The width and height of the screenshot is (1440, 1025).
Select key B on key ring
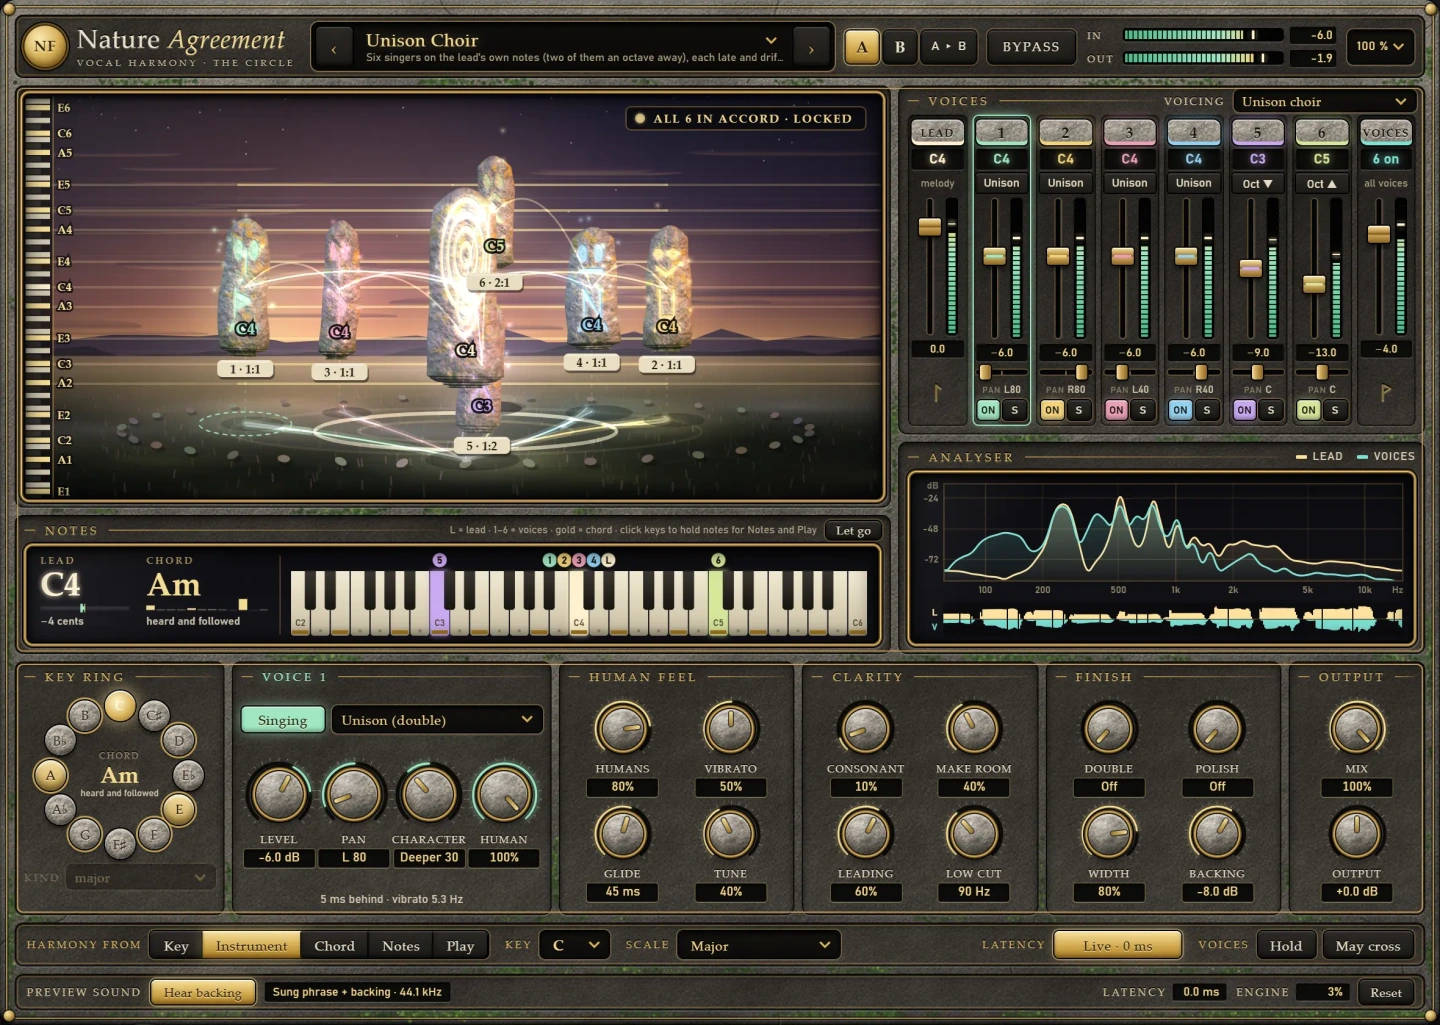[x=85, y=715]
